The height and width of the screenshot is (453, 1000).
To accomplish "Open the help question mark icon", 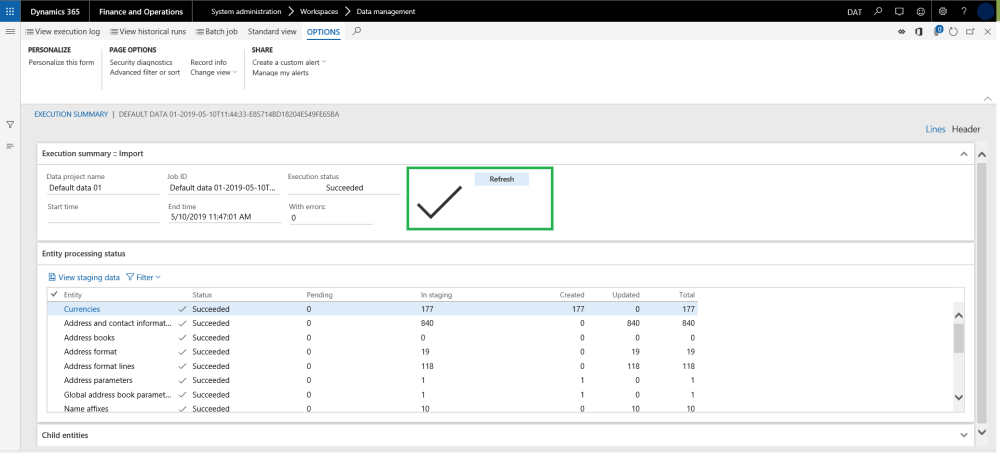I will (963, 11).
